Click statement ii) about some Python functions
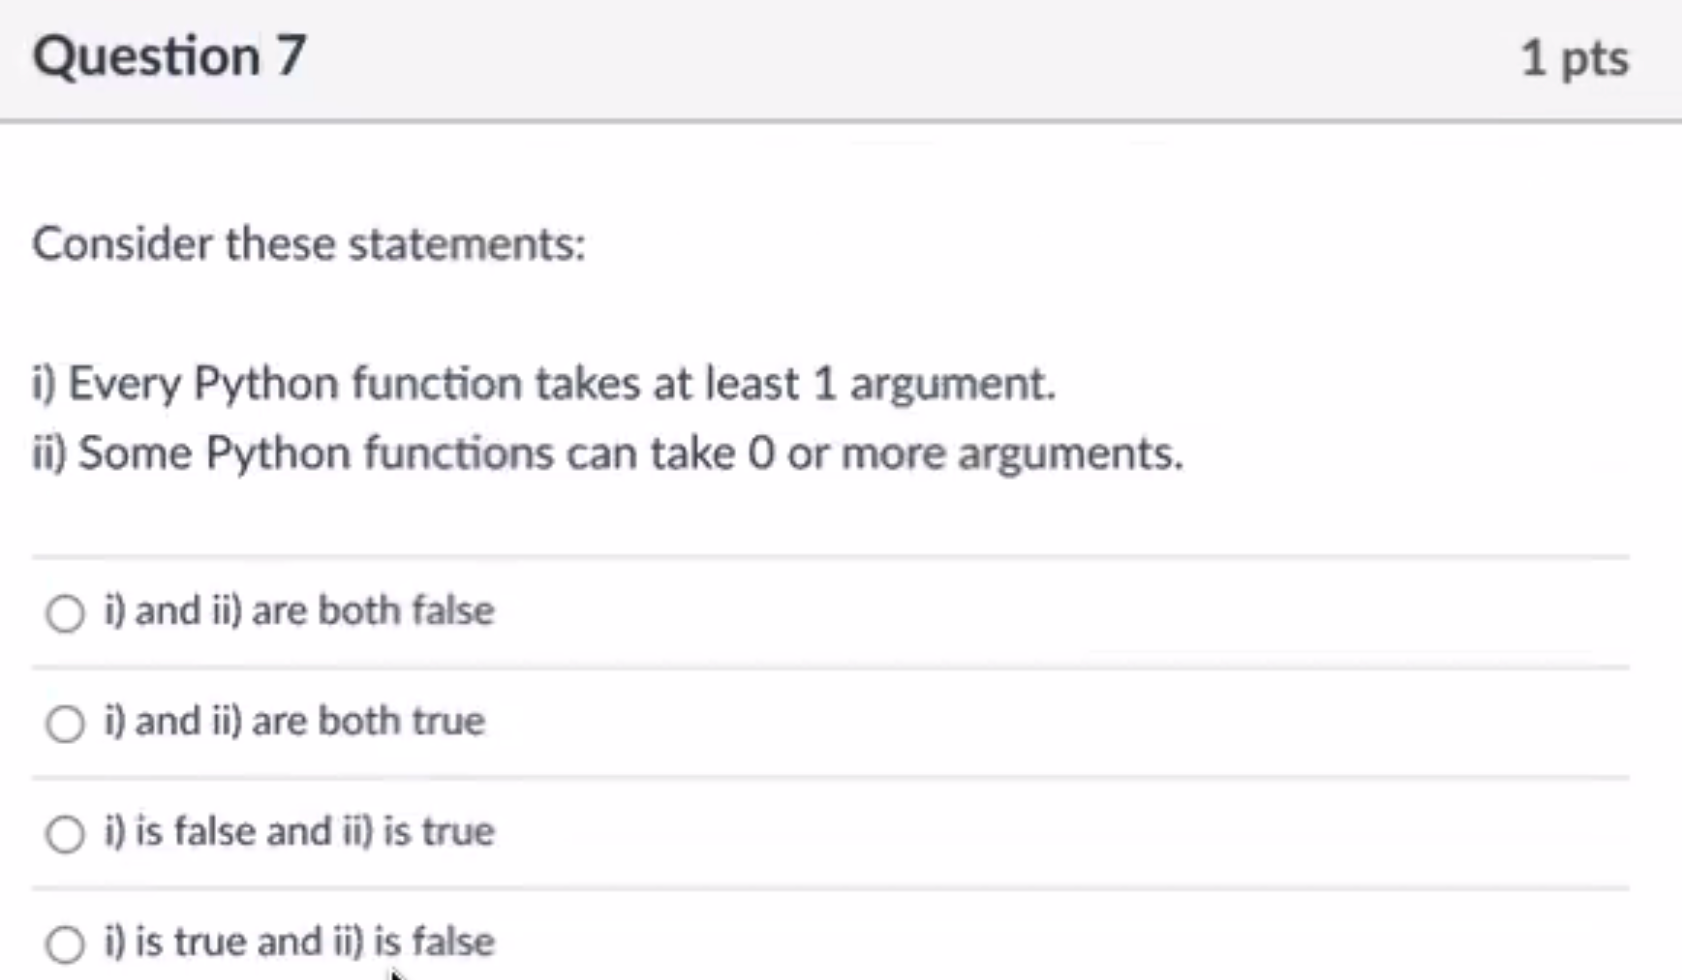This screenshot has width=1682, height=980. coord(608,453)
